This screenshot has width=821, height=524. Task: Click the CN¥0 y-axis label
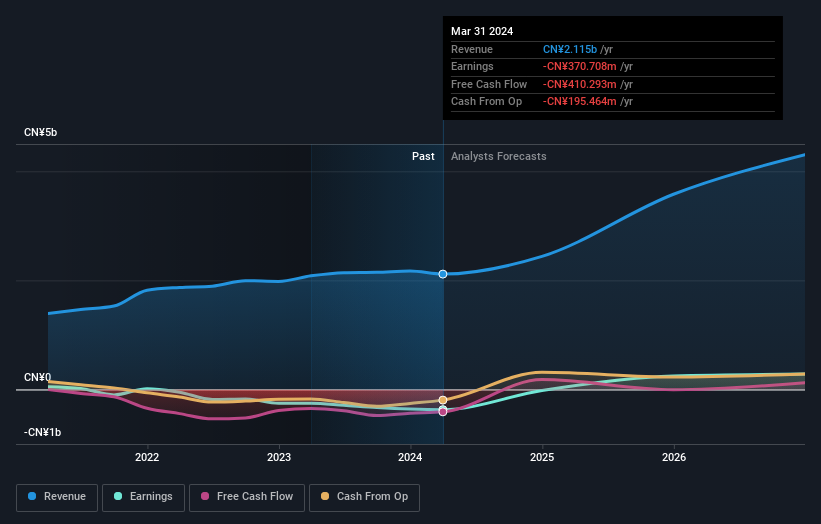point(37,377)
